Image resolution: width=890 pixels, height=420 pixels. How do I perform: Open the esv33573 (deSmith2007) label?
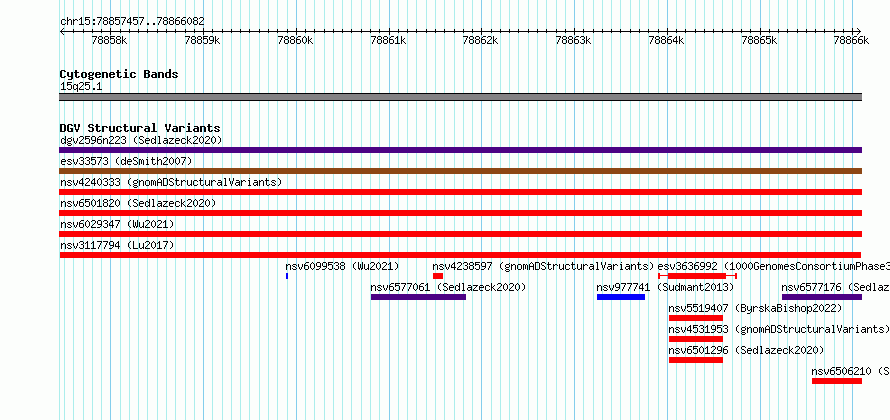click(x=126, y=161)
